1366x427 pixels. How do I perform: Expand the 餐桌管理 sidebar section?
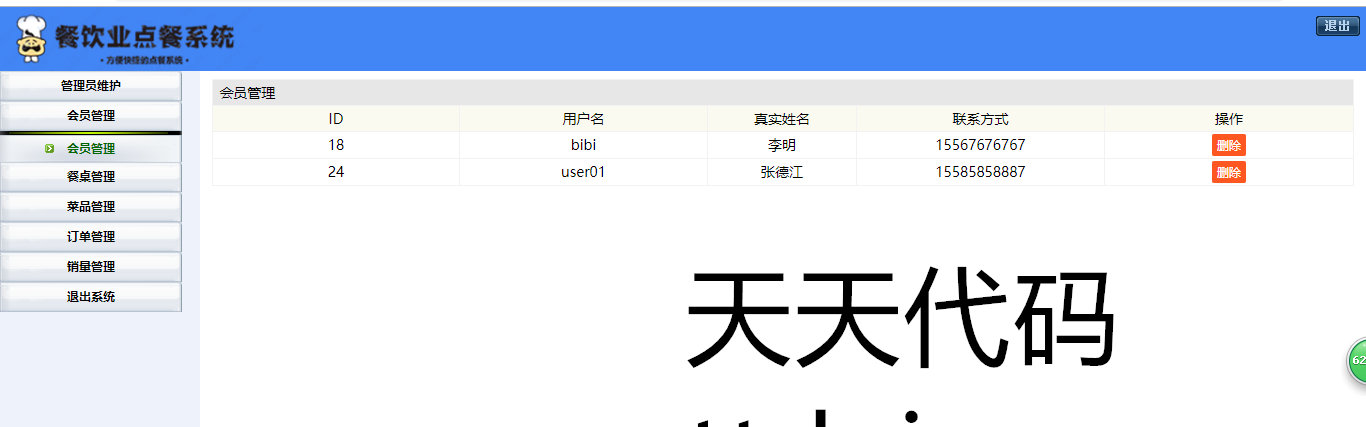coord(91,177)
